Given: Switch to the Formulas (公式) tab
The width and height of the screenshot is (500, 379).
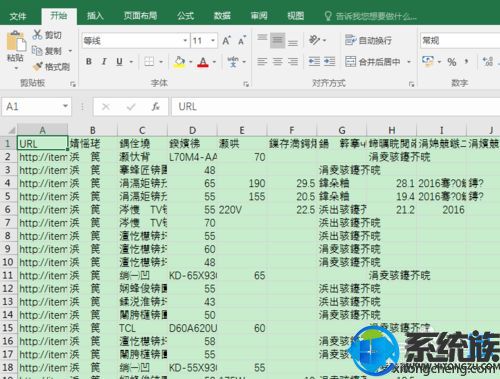Looking at the screenshot, I should pos(185,16).
